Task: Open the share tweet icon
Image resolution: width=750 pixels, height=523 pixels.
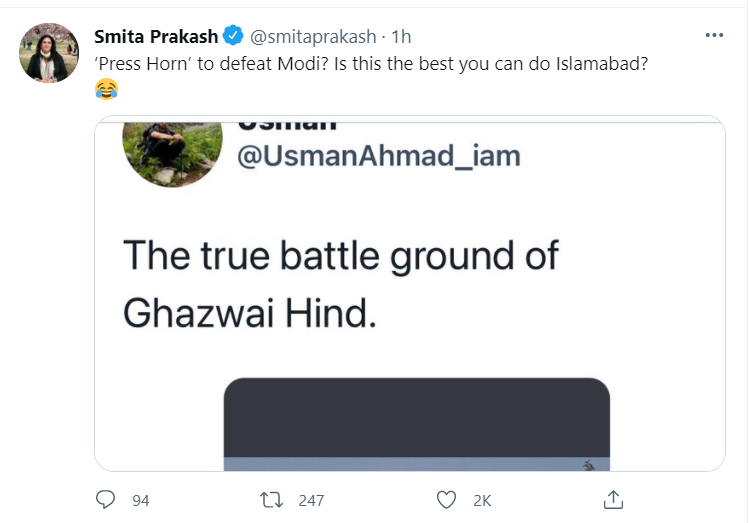Action: pos(615,498)
